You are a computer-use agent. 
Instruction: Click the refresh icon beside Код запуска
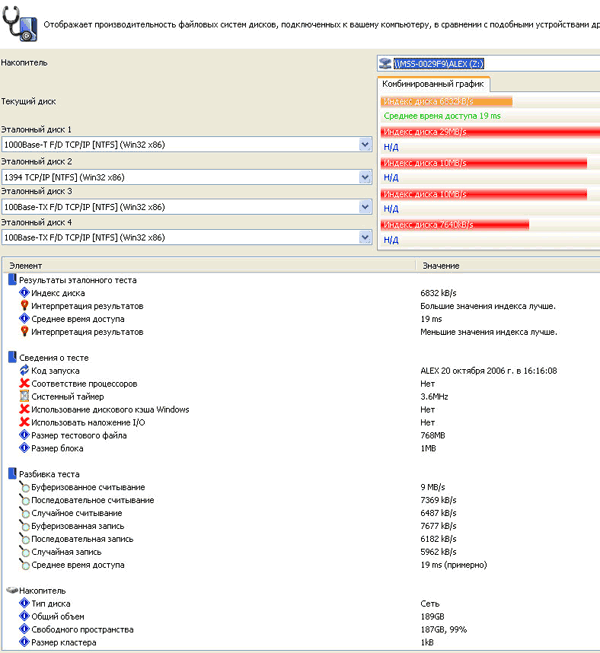(24, 370)
